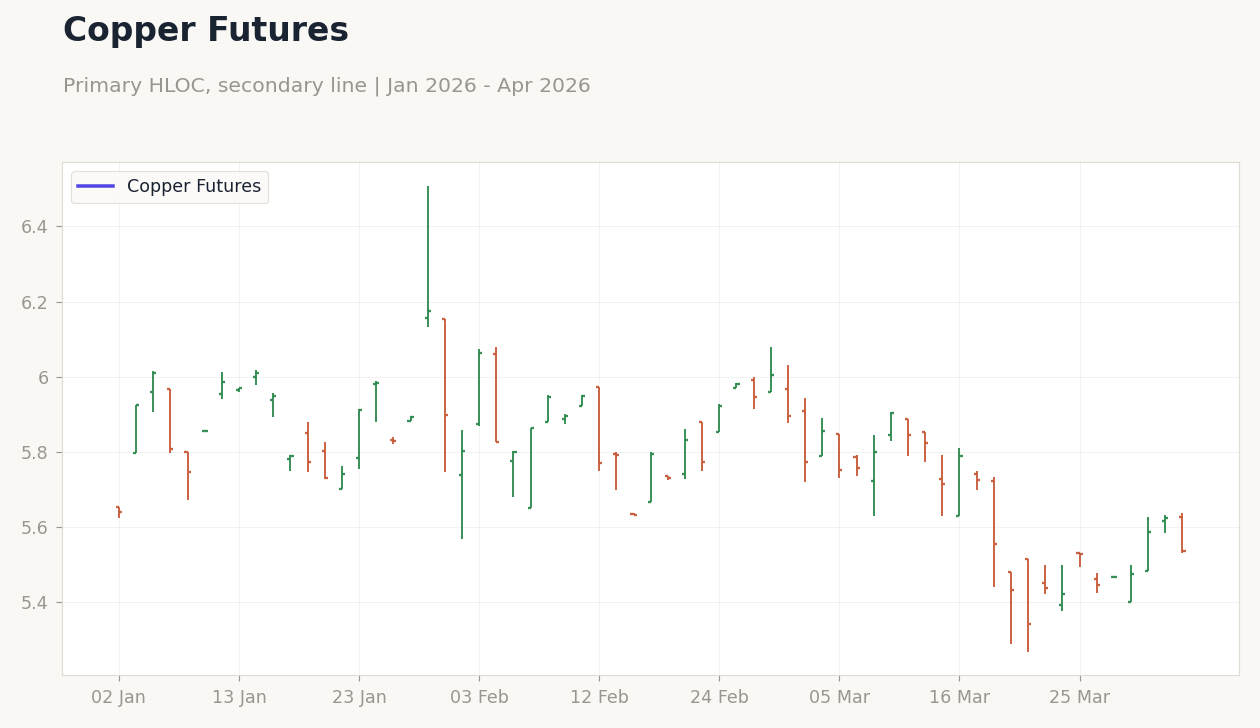The image size is (1260, 728).
Task: Select the first red bar at 02 Jan
Action: pyautogui.click(x=119, y=512)
